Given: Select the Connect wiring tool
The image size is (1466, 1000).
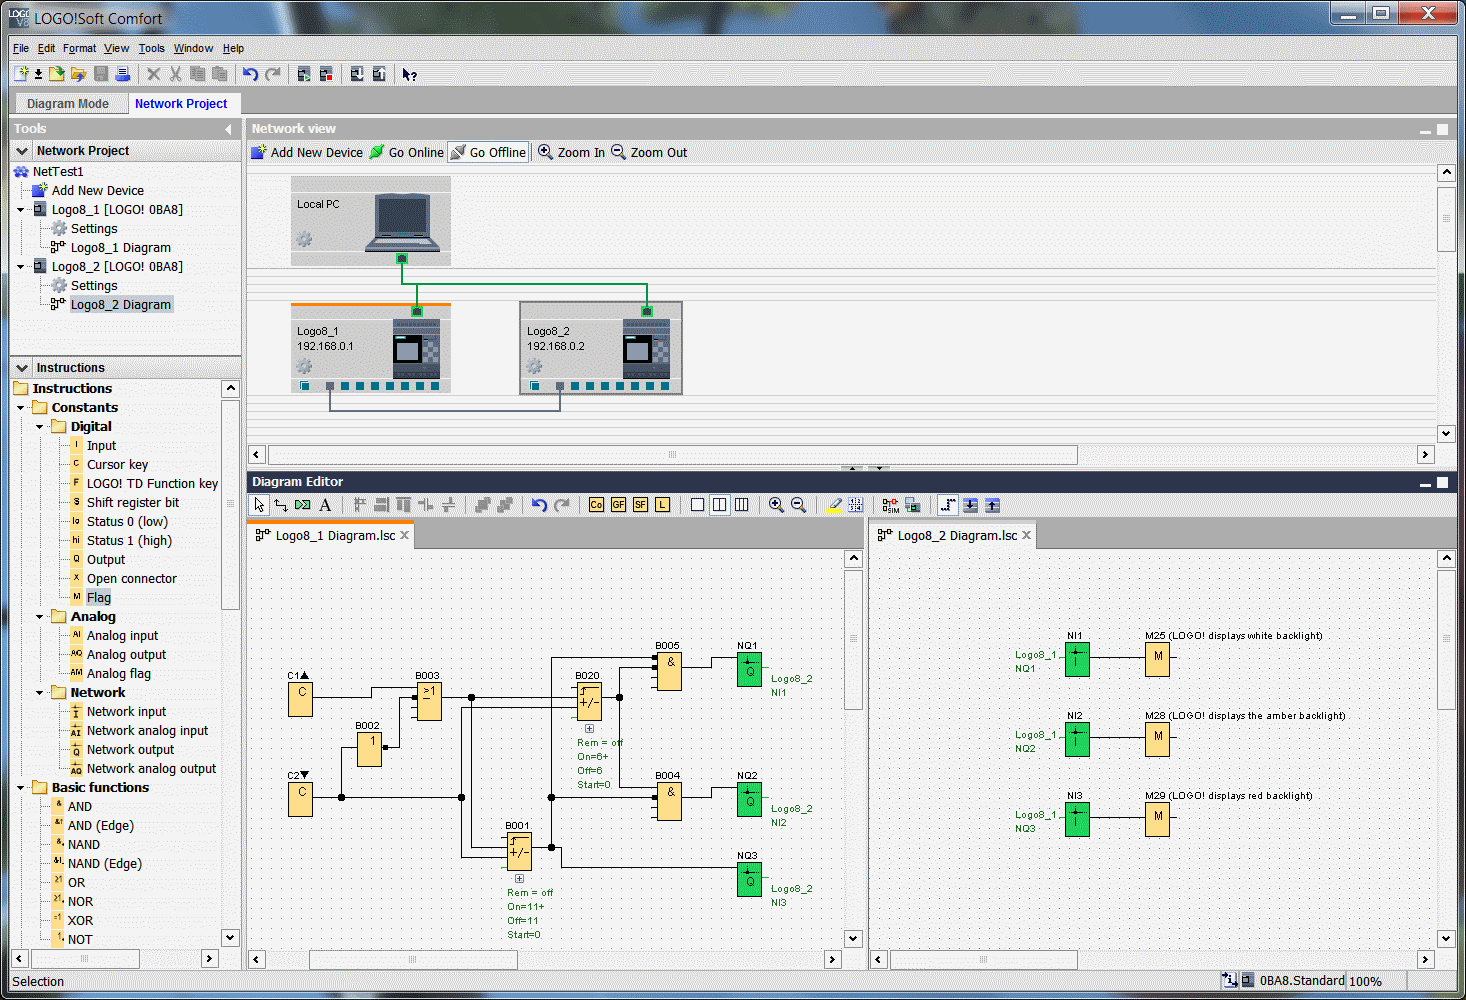Looking at the screenshot, I should (281, 505).
